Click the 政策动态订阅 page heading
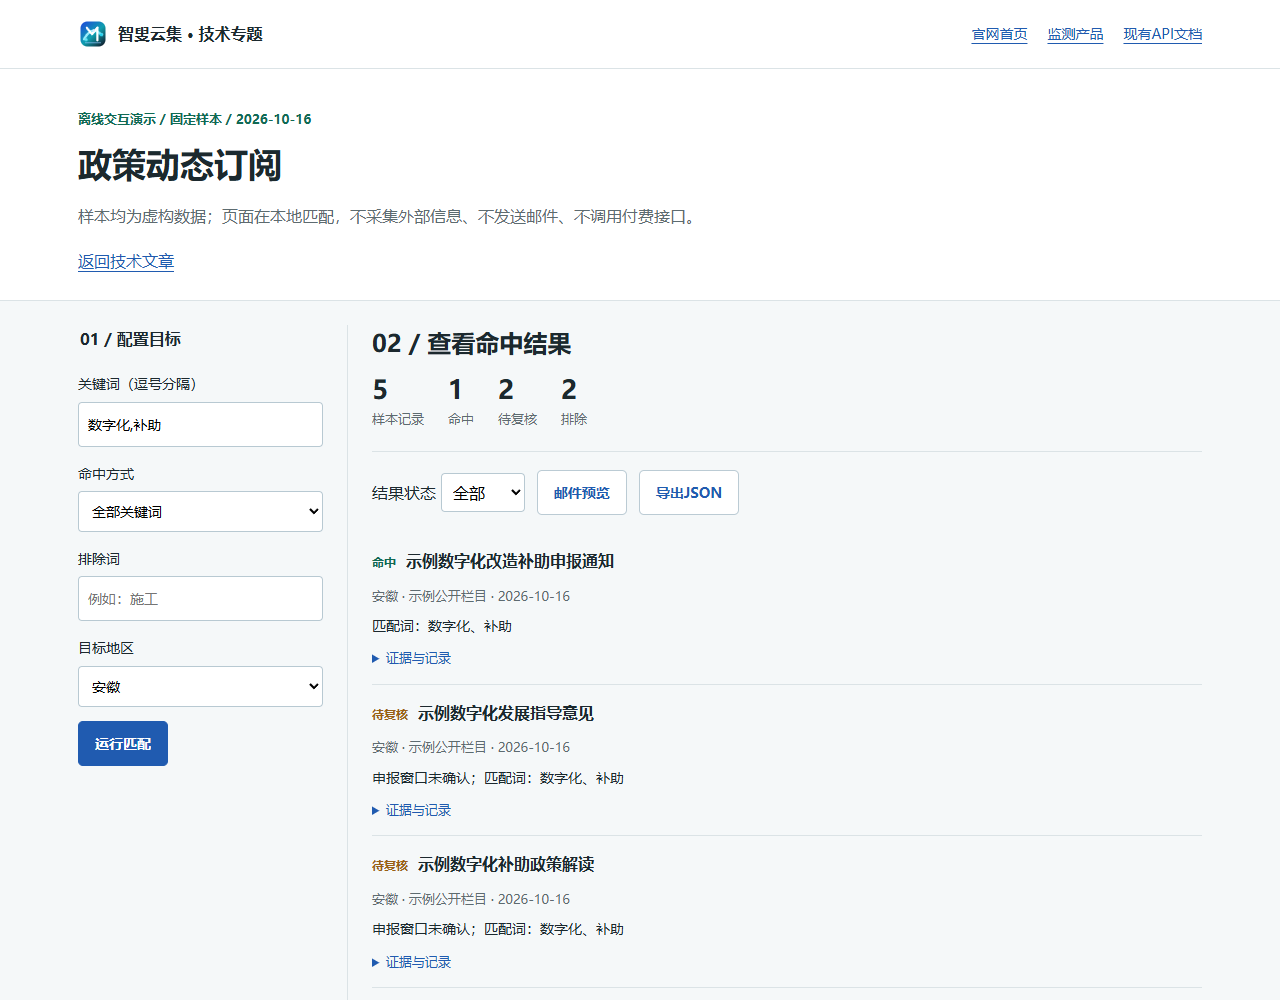Image resolution: width=1280 pixels, height=1000 pixels. pyautogui.click(x=180, y=165)
